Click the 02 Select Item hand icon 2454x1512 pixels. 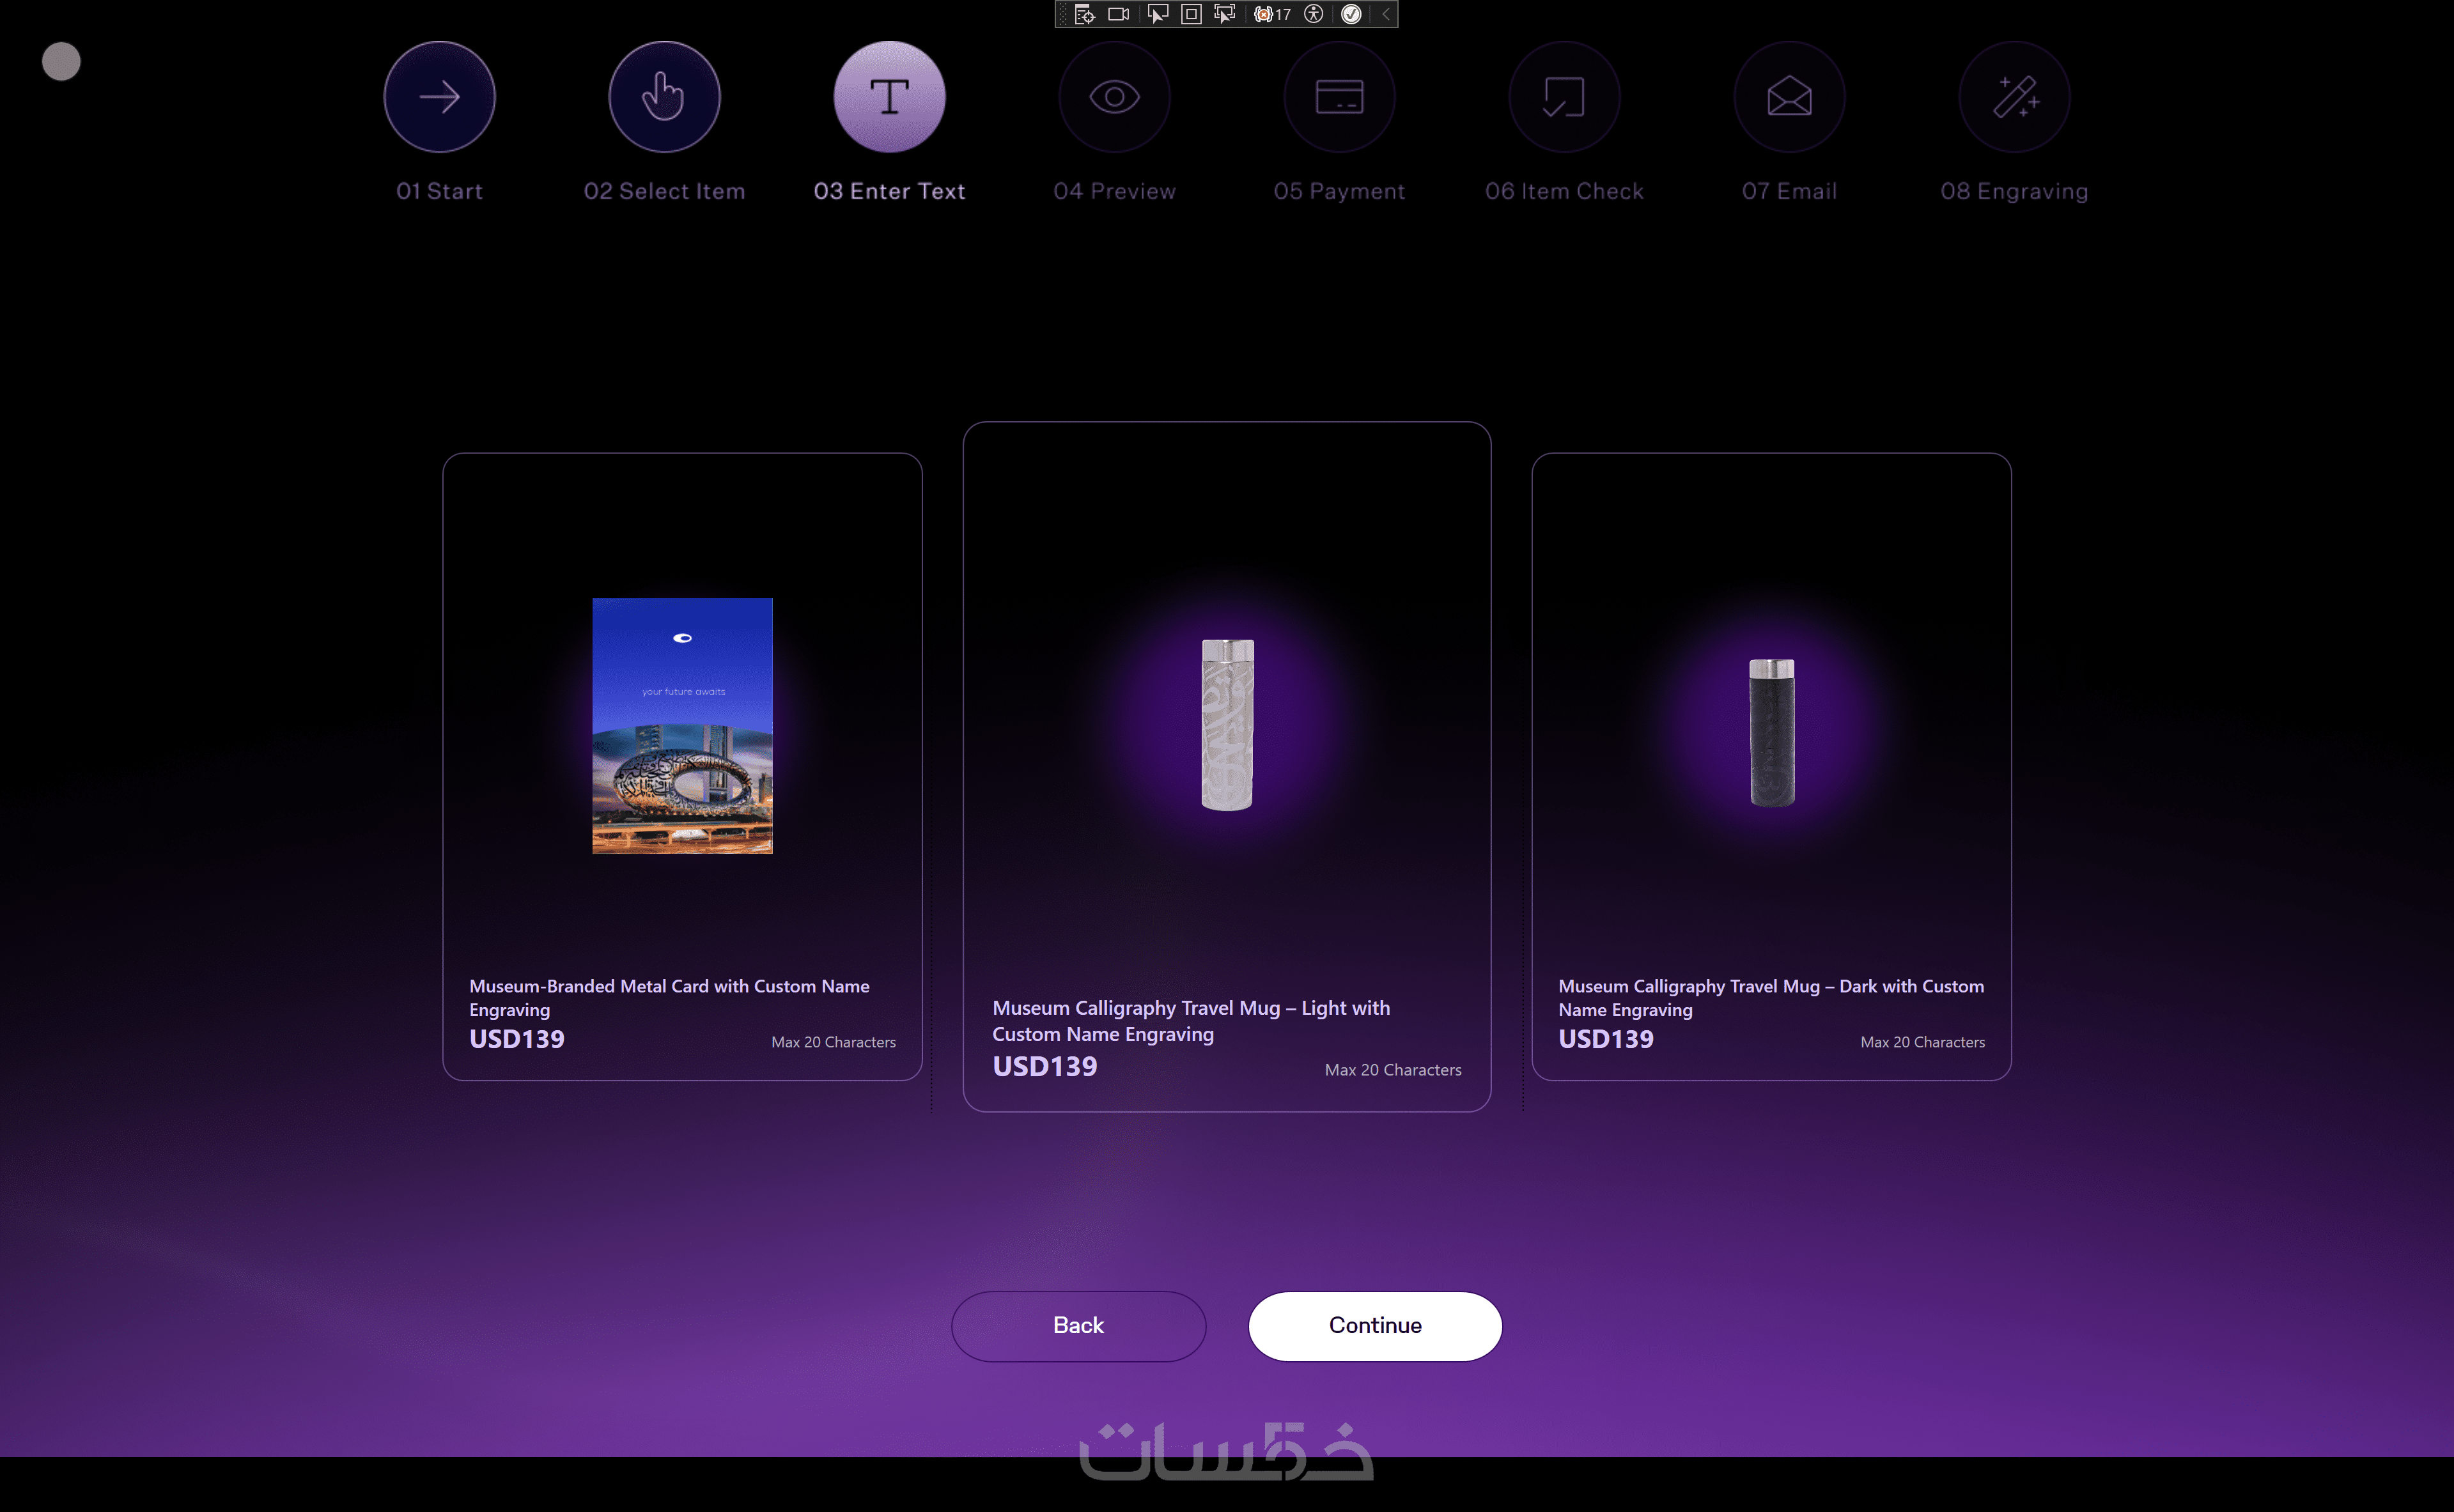(664, 97)
